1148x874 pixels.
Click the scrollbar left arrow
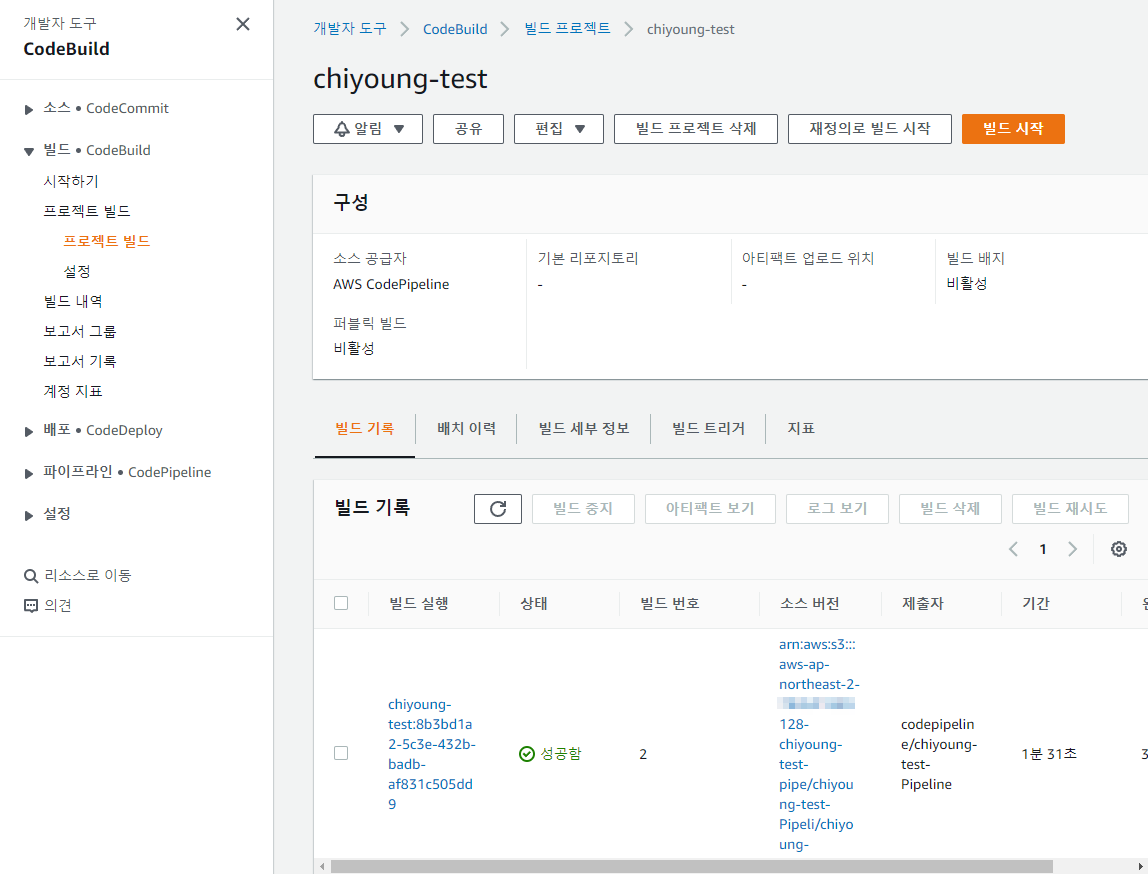tap(322, 867)
